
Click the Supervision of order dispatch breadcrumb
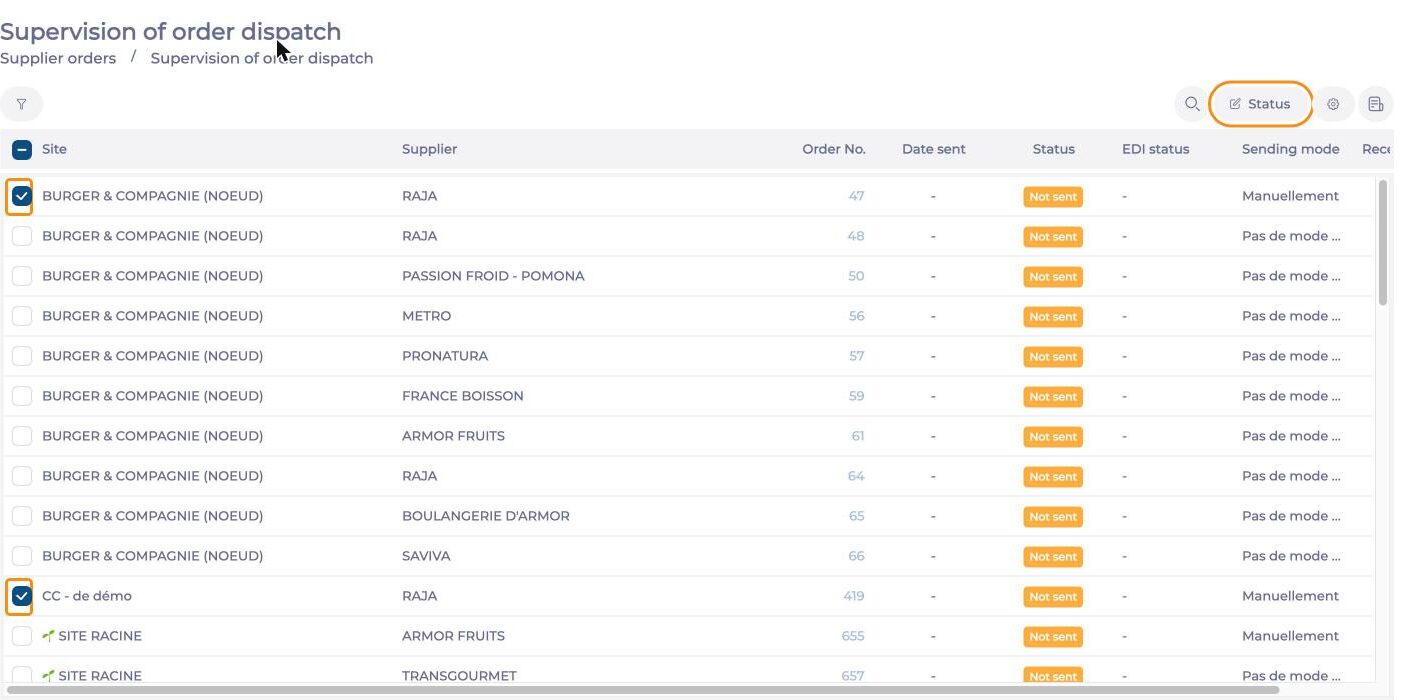point(262,58)
